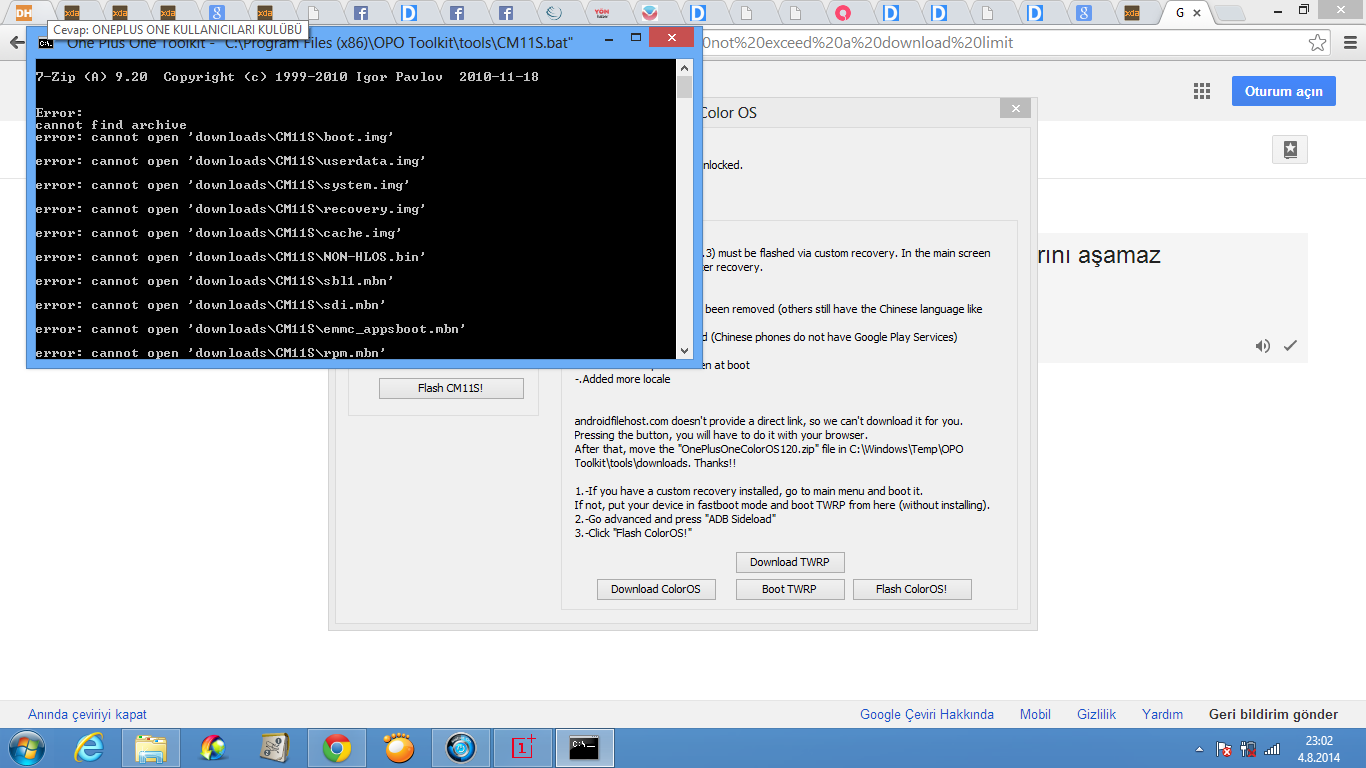Viewport: 1366px width, 768px height.
Task: Open Internet Explorer from the taskbar
Action: coord(89,747)
